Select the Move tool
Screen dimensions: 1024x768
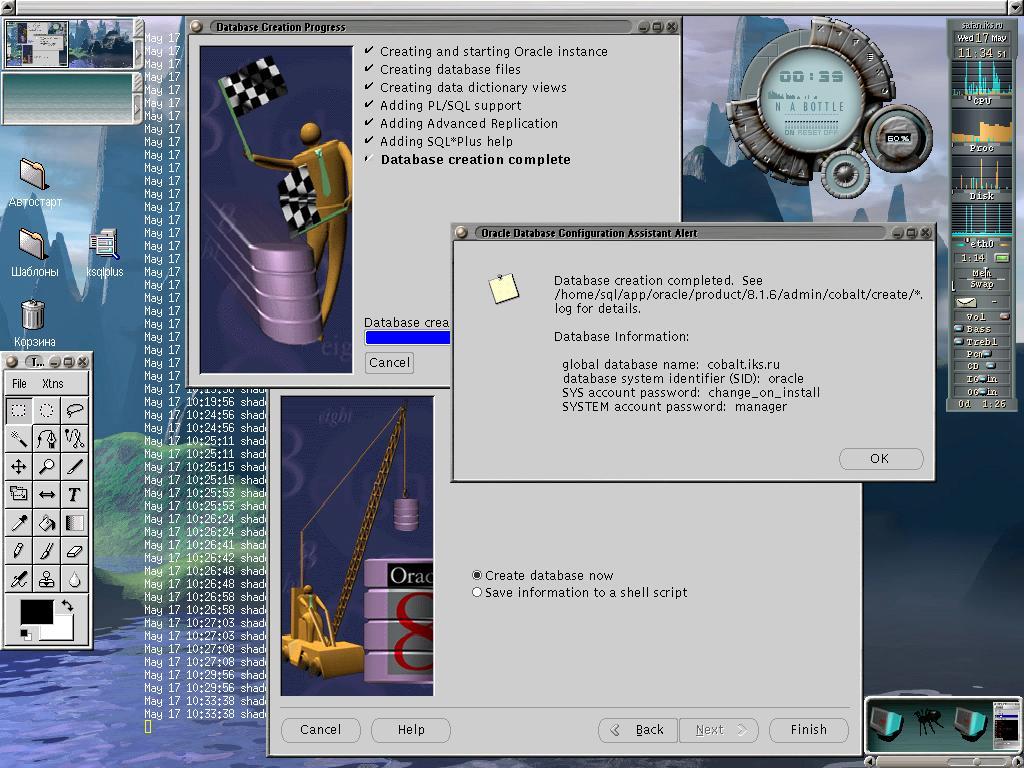click(x=19, y=466)
